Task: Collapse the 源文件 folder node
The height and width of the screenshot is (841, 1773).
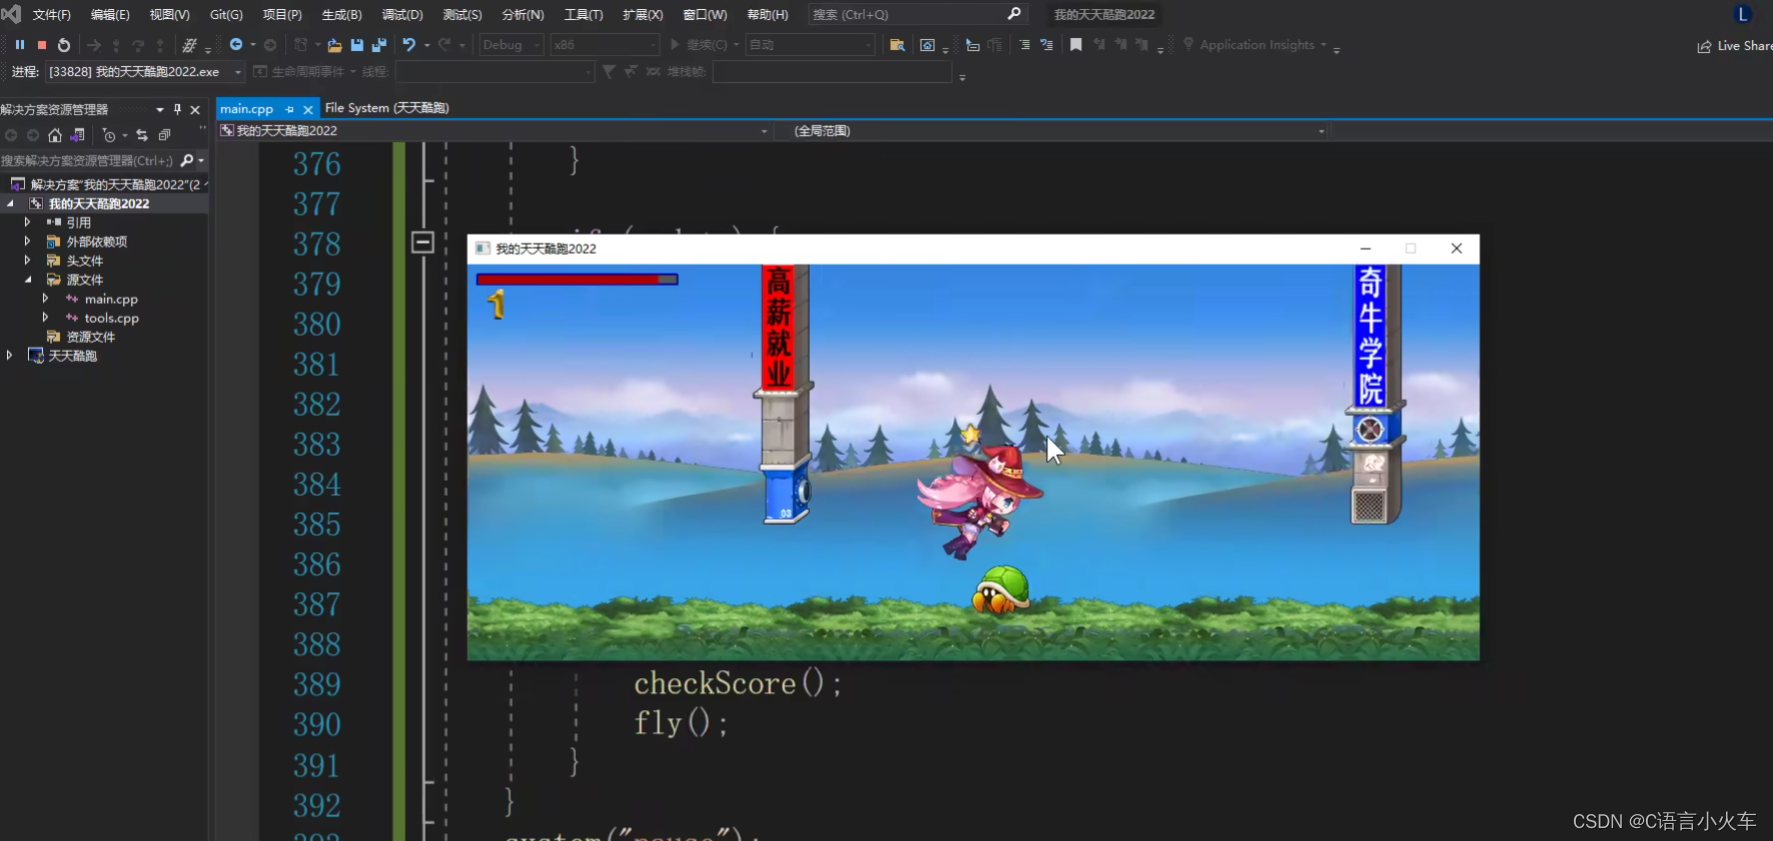Action: click(x=27, y=280)
